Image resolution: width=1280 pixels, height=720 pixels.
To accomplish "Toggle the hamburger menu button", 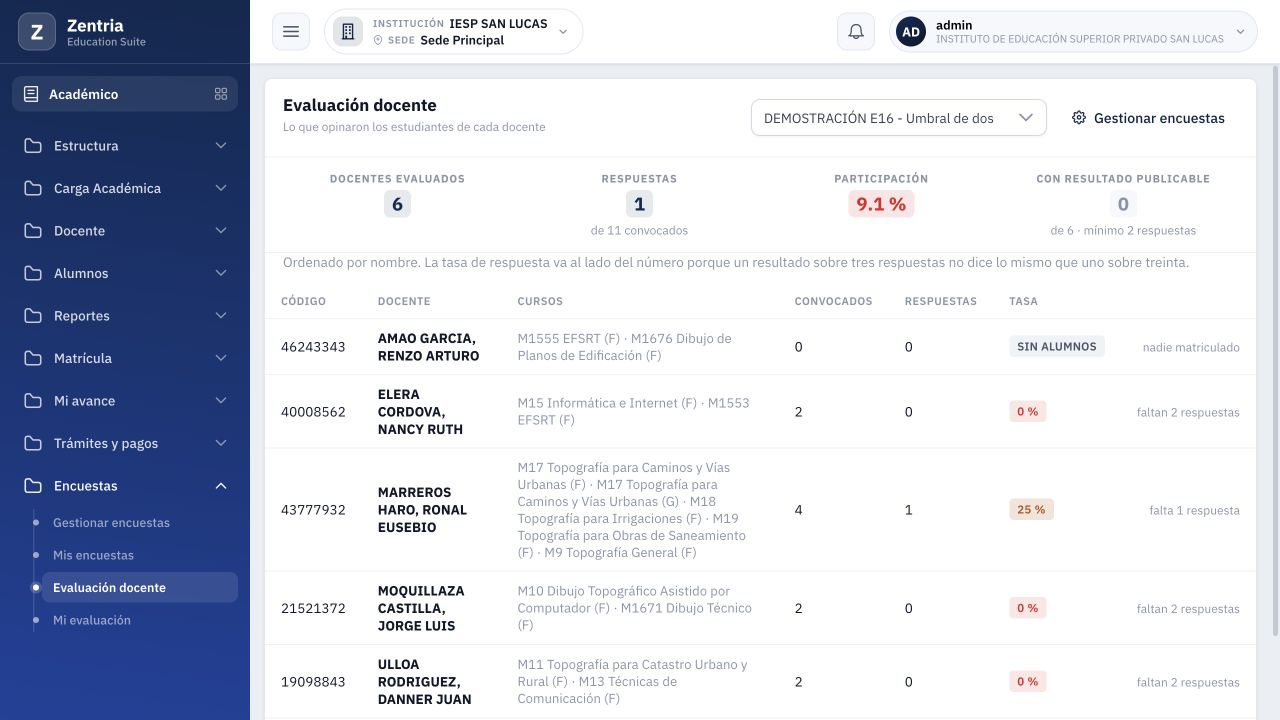I will [x=291, y=32].
